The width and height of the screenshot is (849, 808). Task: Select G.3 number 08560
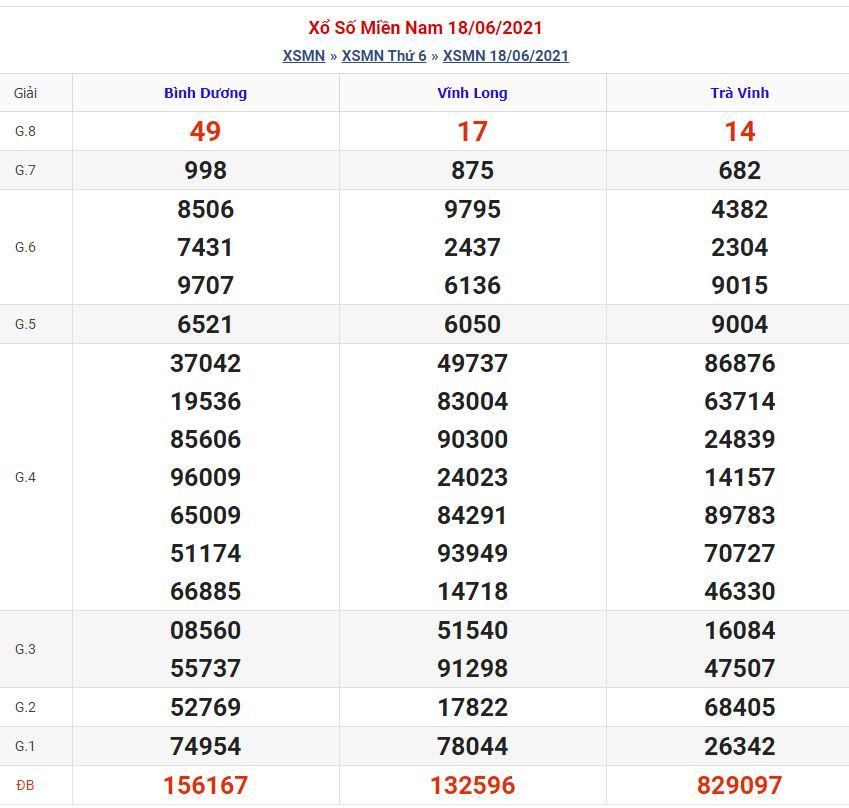click(205, 630)
